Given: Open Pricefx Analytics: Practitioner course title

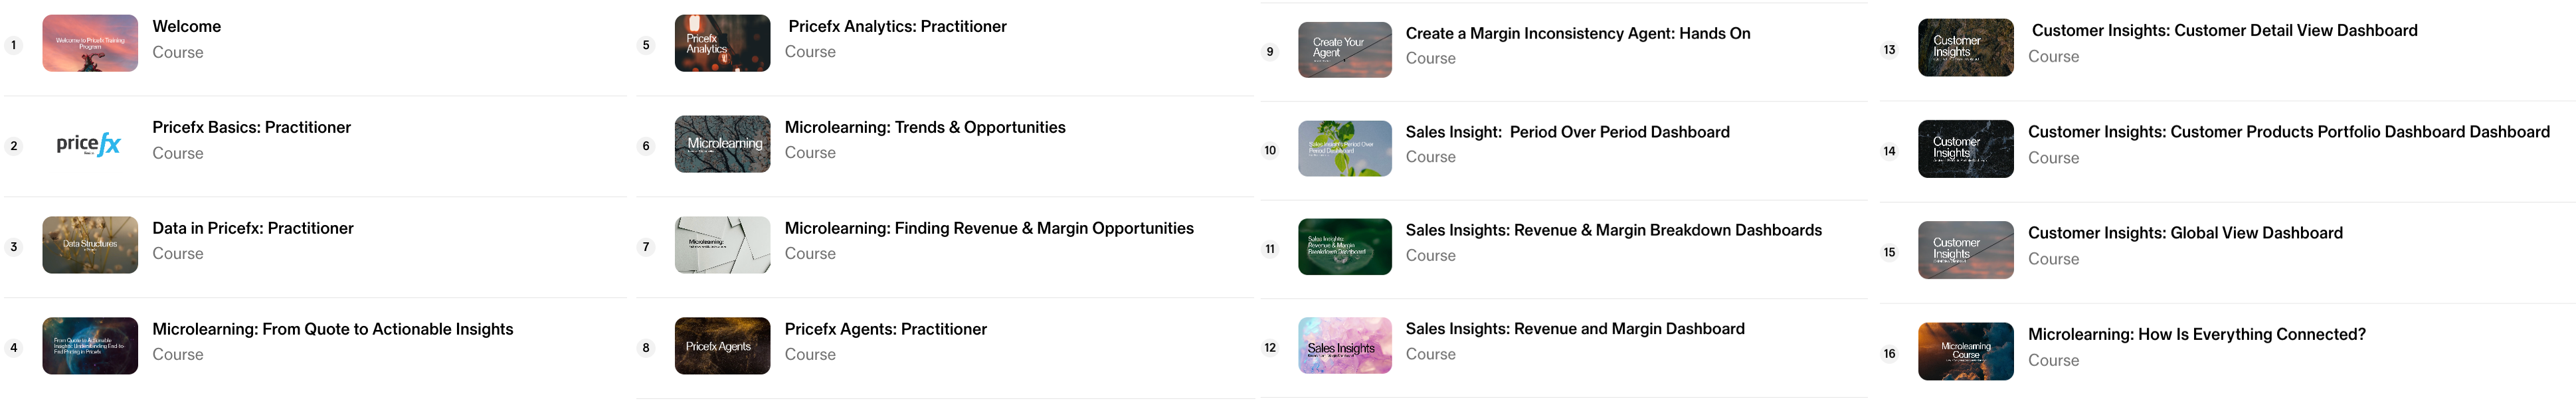Looking at the screenshot, I should (897, 27).
